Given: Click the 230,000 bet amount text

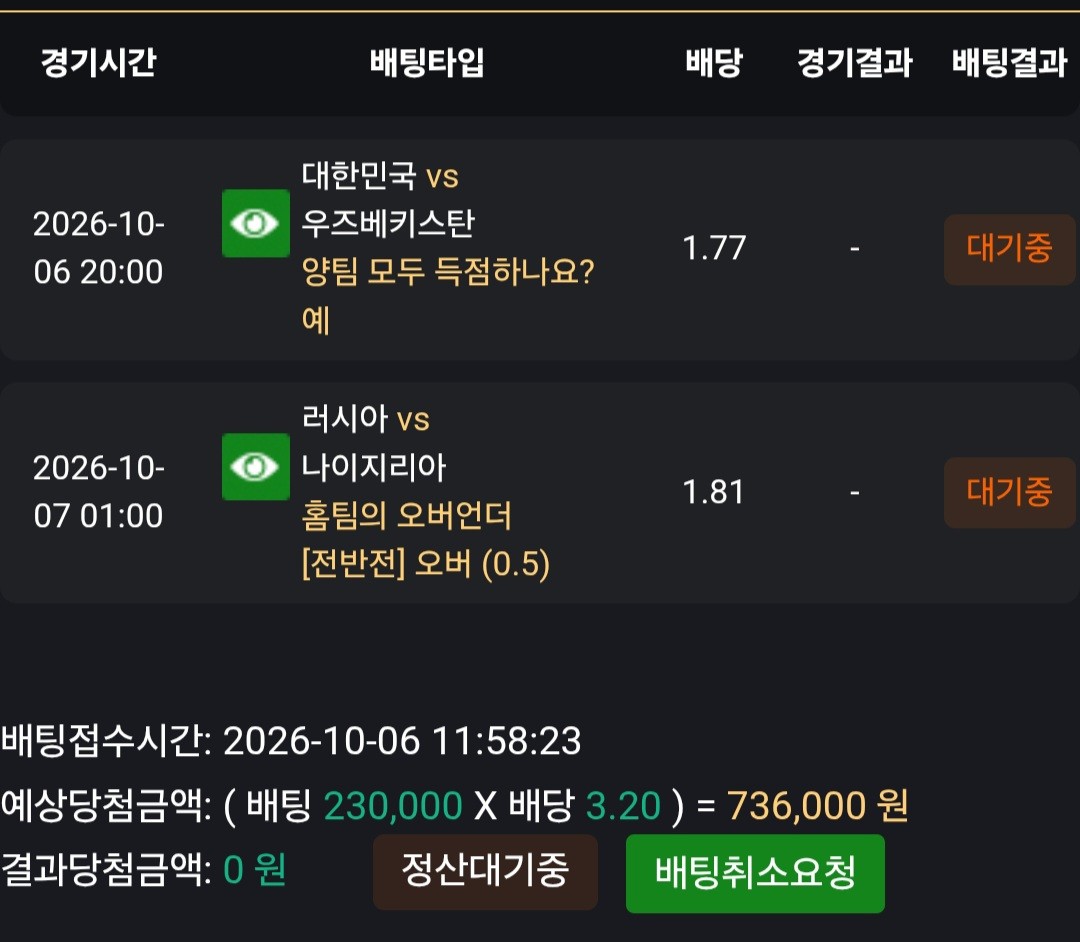Looking at the screenshot, I should click(393, 806).
